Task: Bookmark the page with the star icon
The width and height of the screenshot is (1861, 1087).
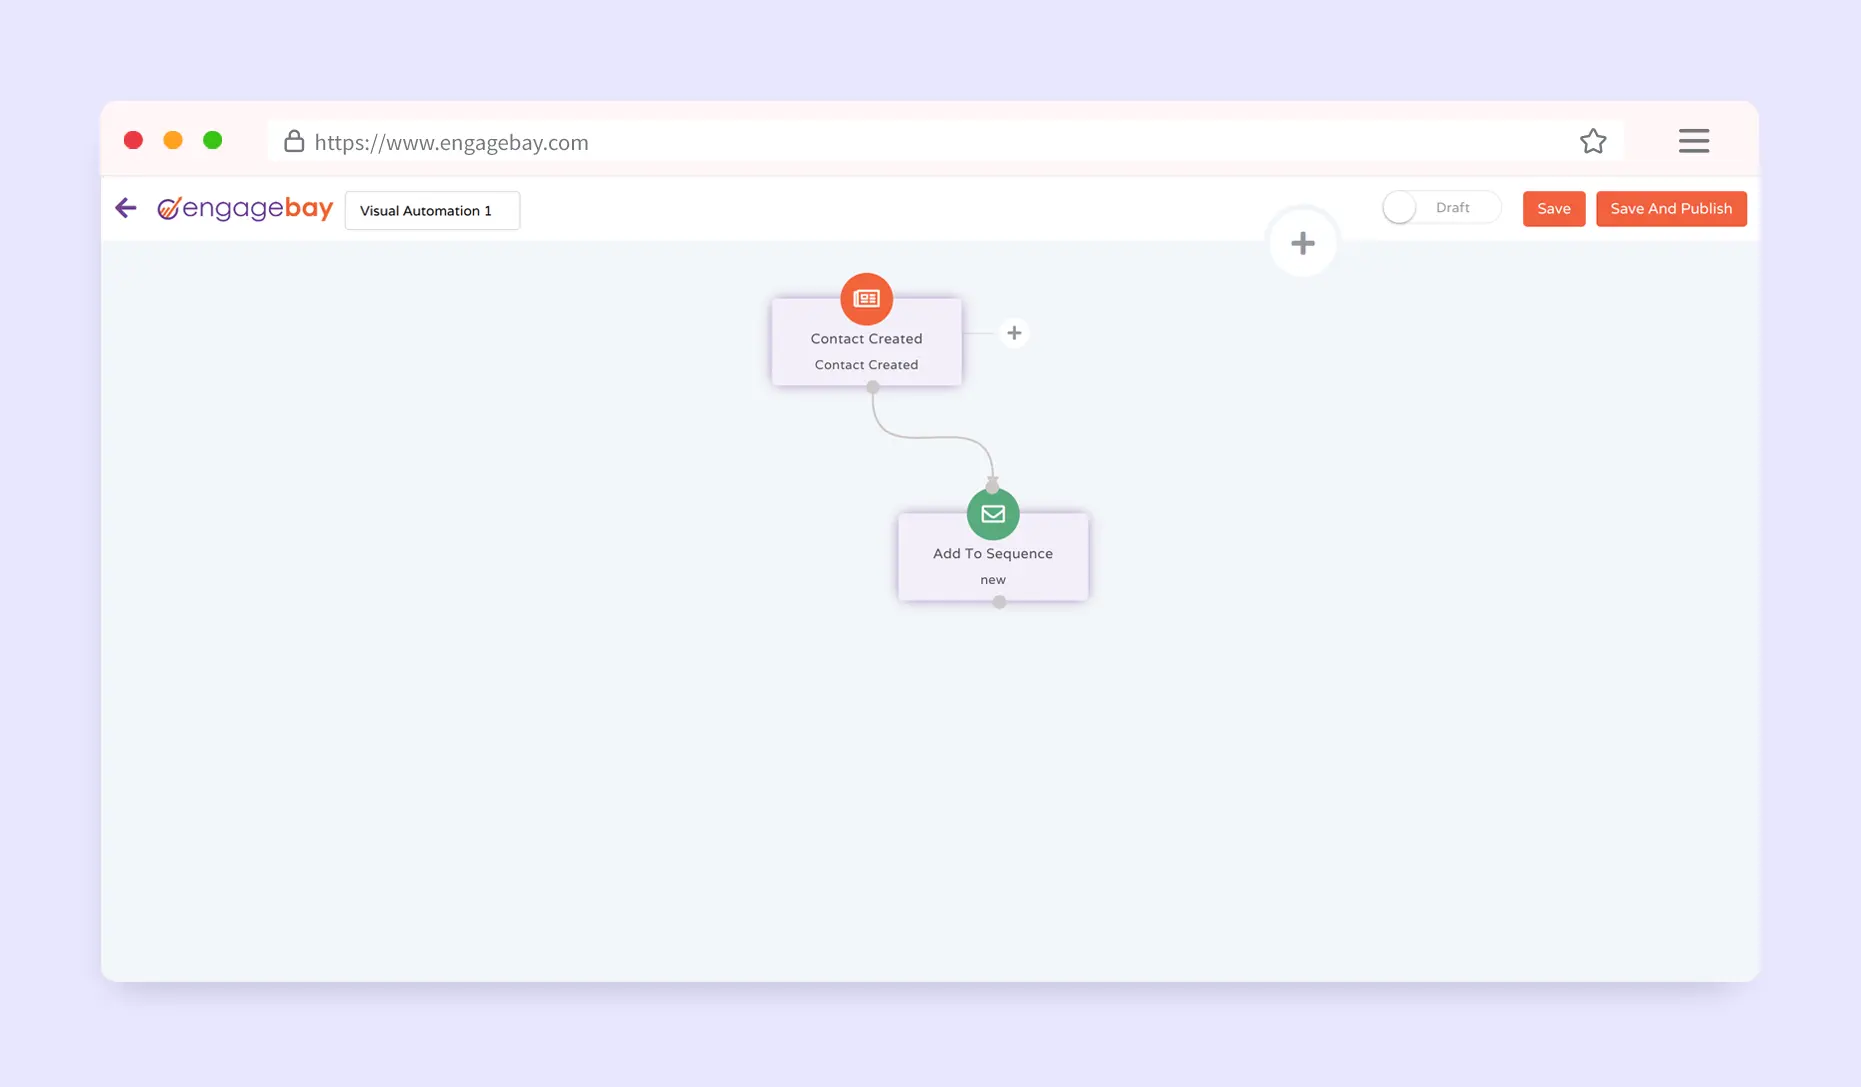Action: coord(1592,141)
